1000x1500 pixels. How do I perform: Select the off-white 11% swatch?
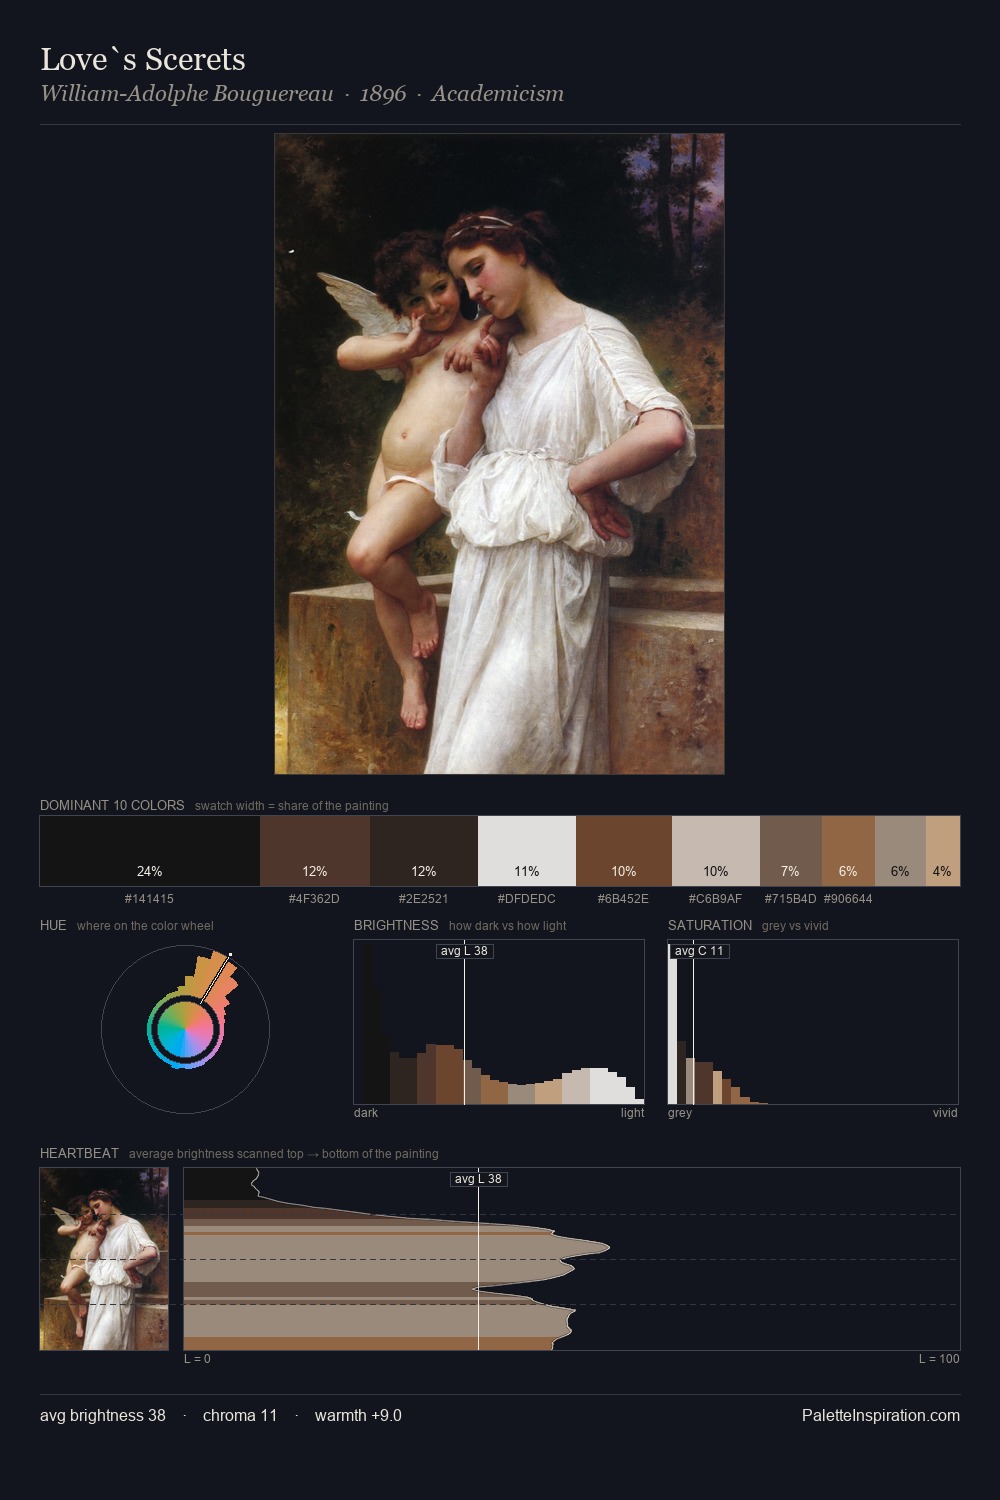tap(527, 851)
